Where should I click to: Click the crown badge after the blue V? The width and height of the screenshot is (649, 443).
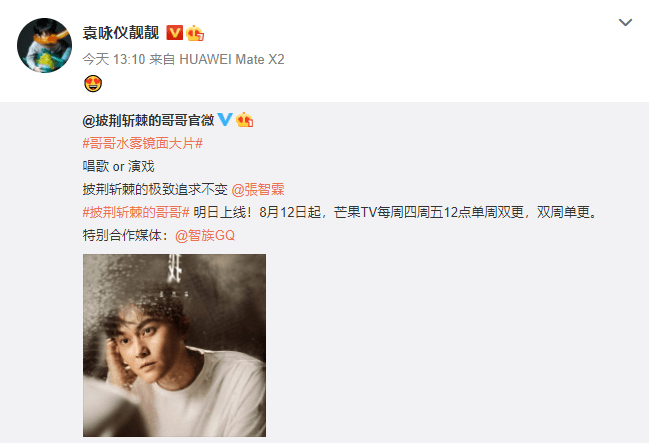coord(245,120)
